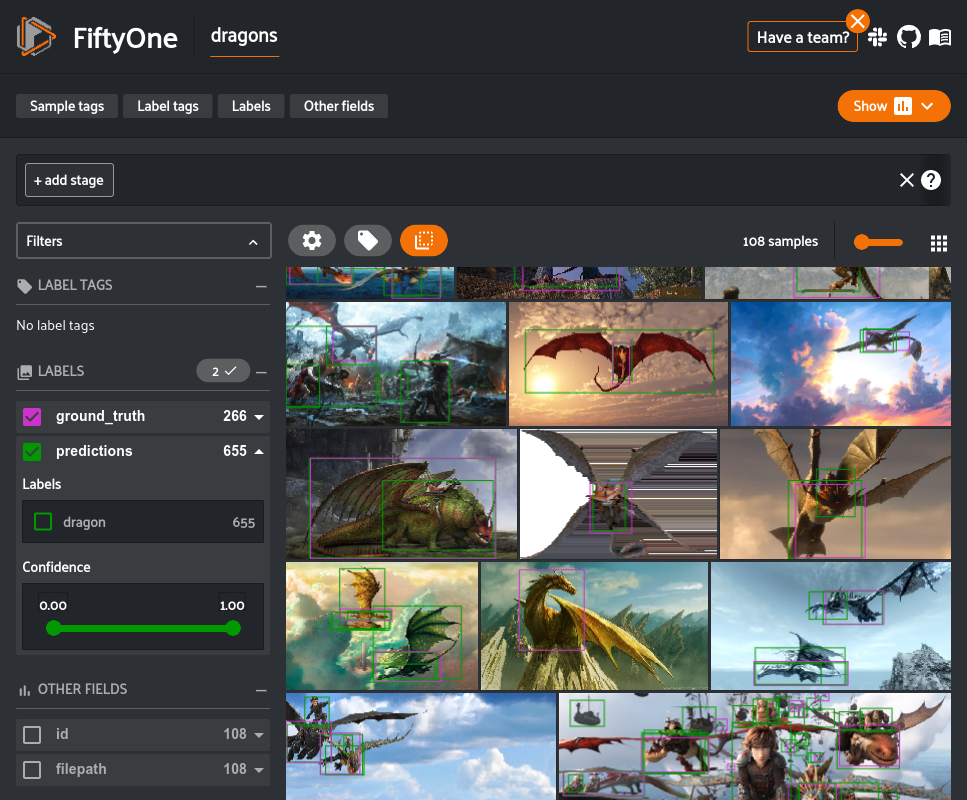Expand ground_truth filter arrow
The height and width of the screenshot is (800, 967).
click(259, 418)
